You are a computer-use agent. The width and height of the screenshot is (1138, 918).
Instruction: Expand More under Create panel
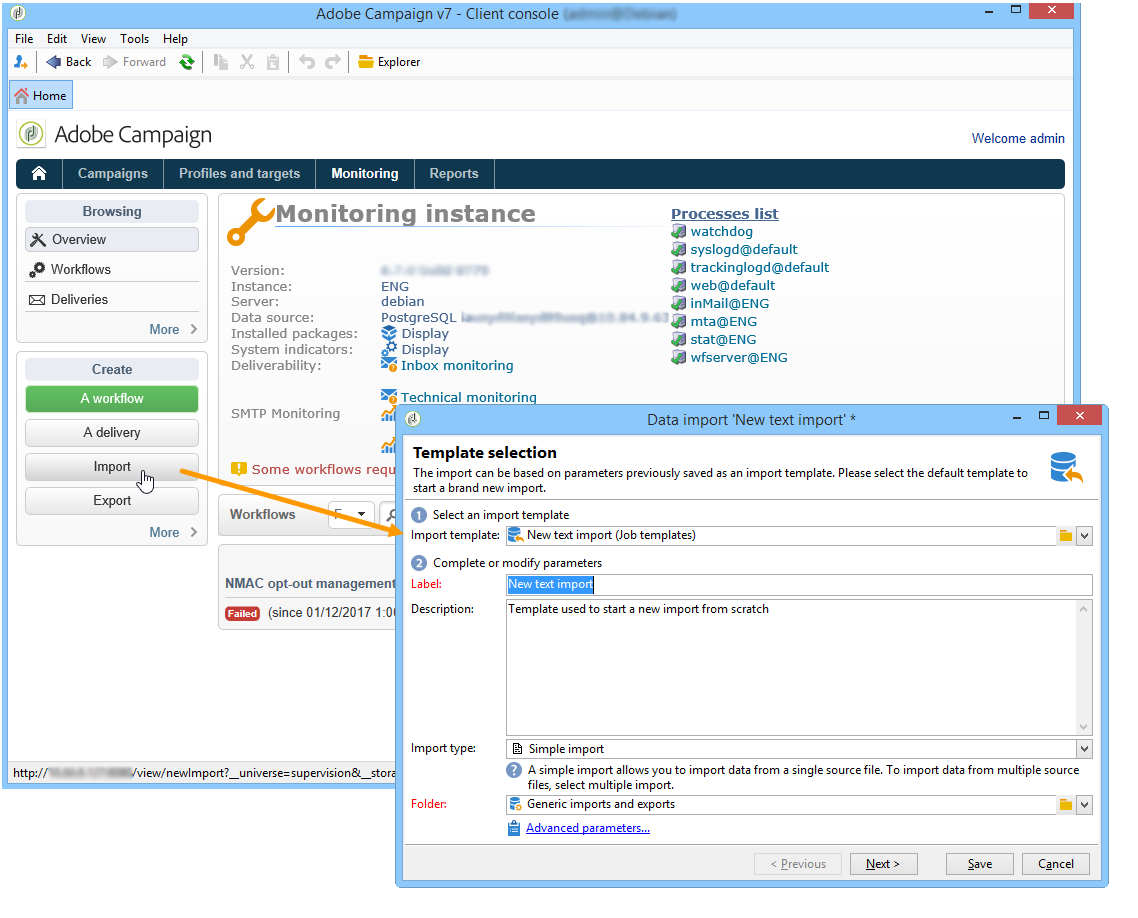[173, 533]
